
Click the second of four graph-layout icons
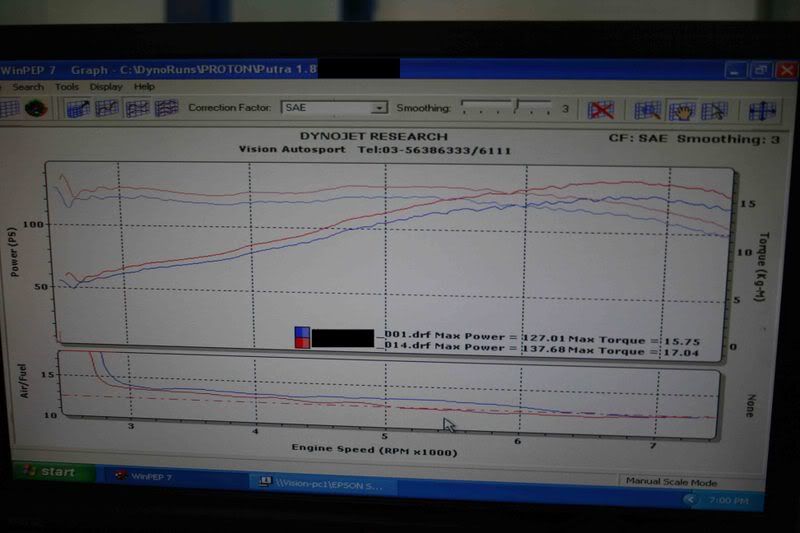tap(107, 108)
